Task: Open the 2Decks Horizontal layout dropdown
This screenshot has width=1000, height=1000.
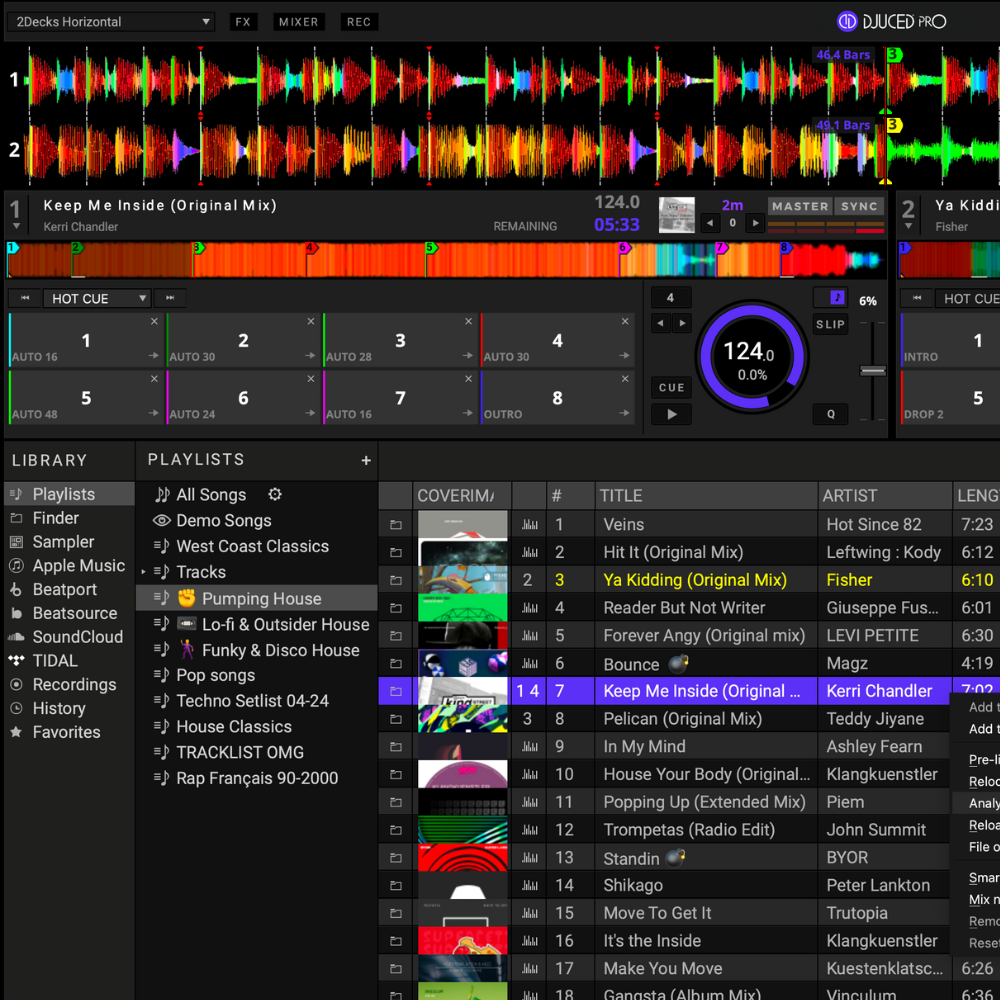Action: [110, 22]
